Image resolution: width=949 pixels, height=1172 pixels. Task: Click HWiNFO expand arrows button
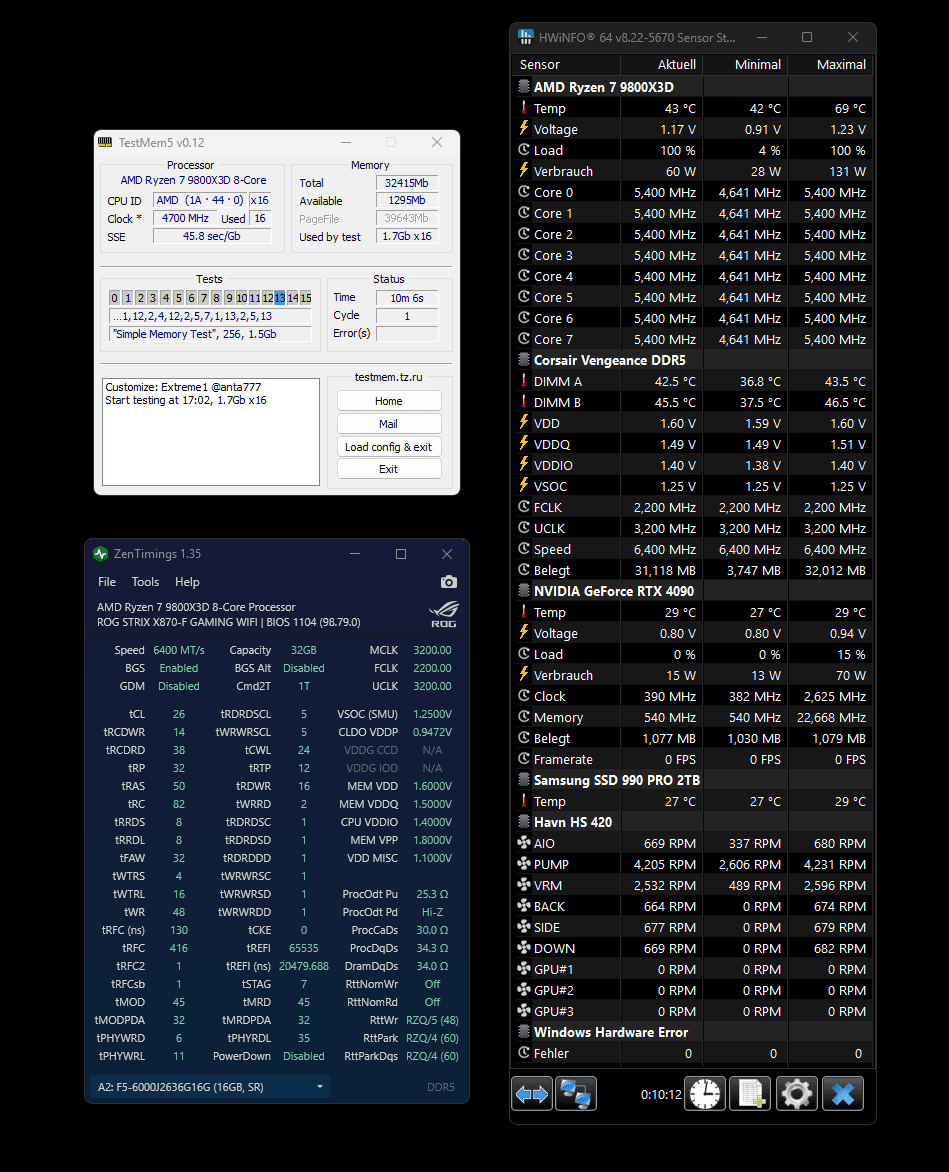(532, 1094)
